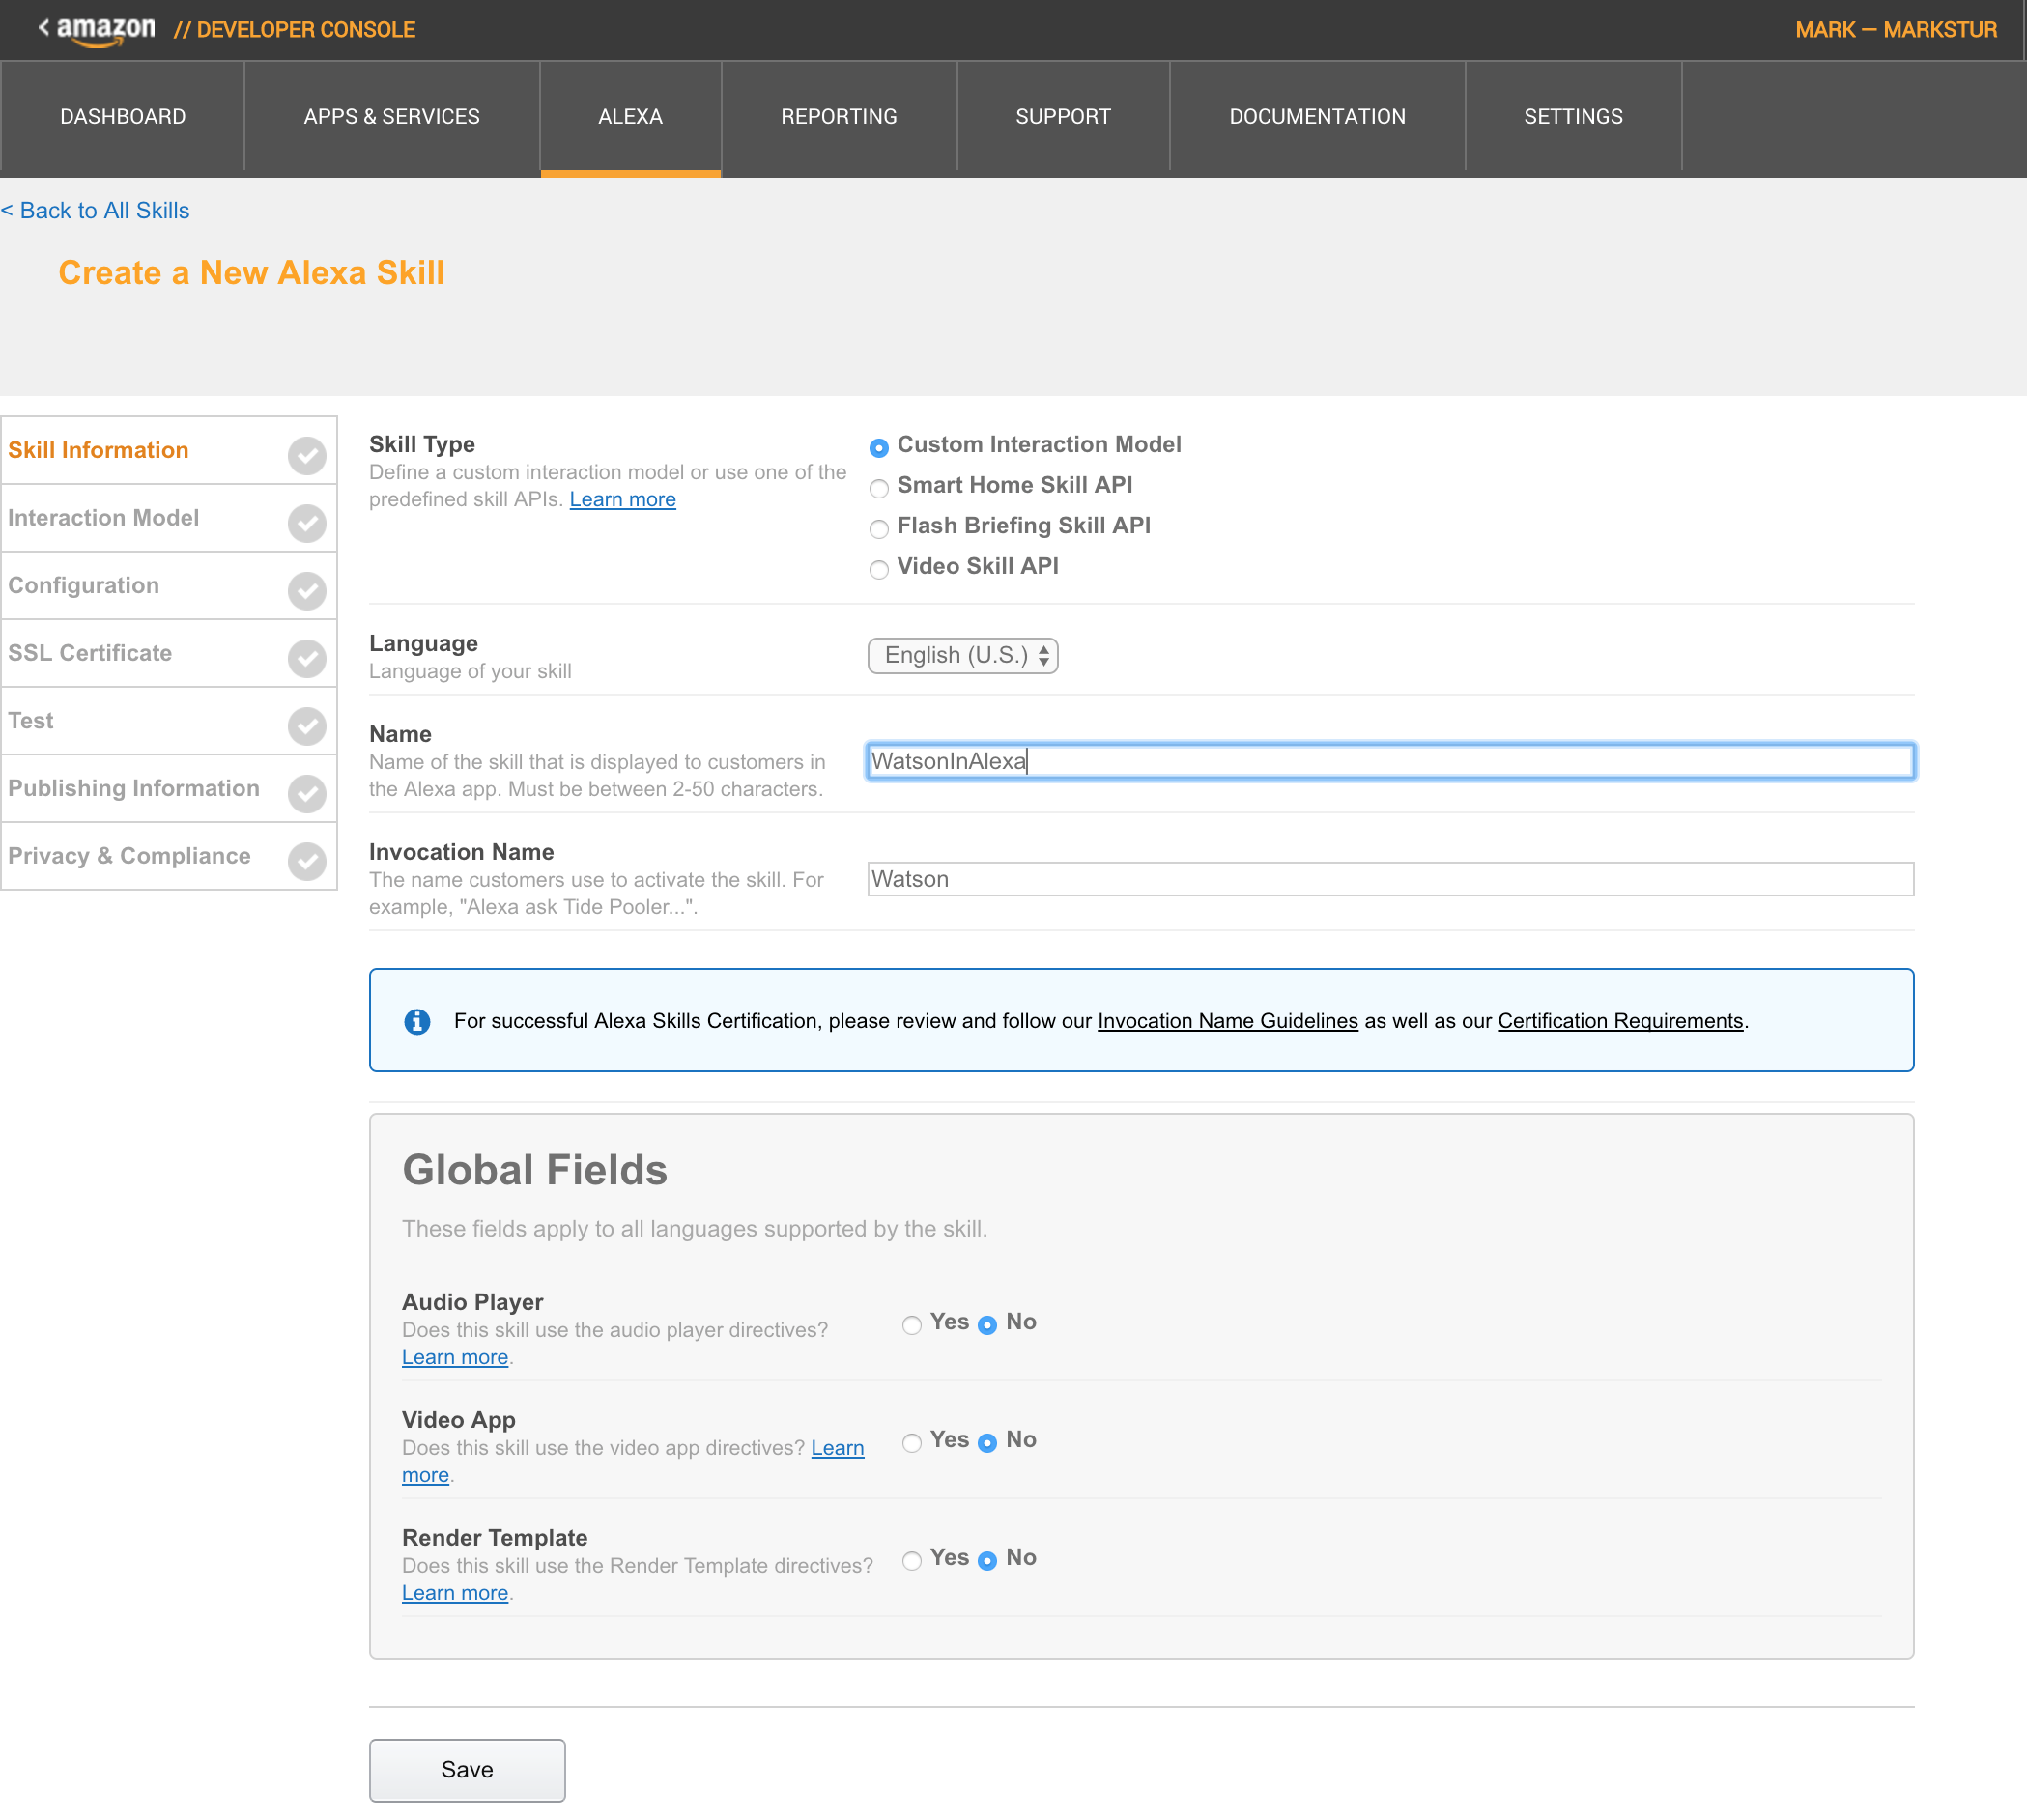Open the English (U.S.) language dropdown
The image size is (2027, 1820).
coord(962,656)
